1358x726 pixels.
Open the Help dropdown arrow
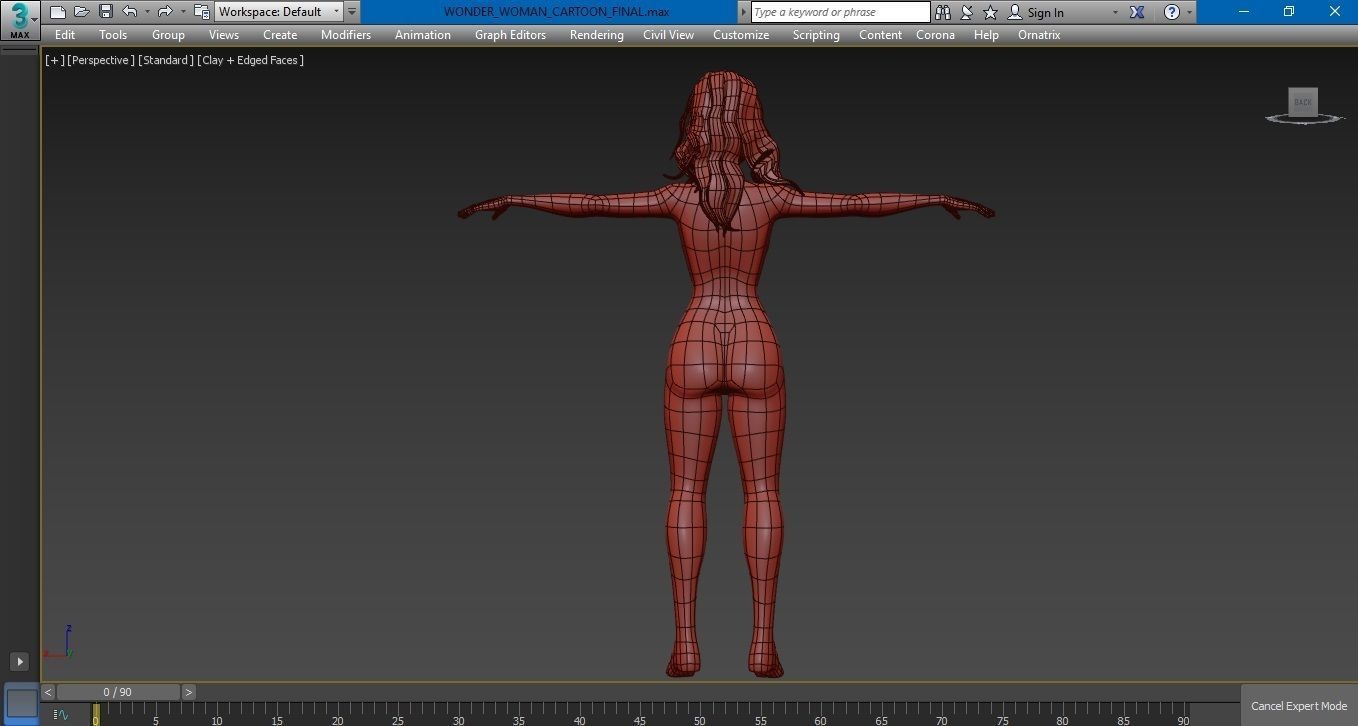point(1189,13)
